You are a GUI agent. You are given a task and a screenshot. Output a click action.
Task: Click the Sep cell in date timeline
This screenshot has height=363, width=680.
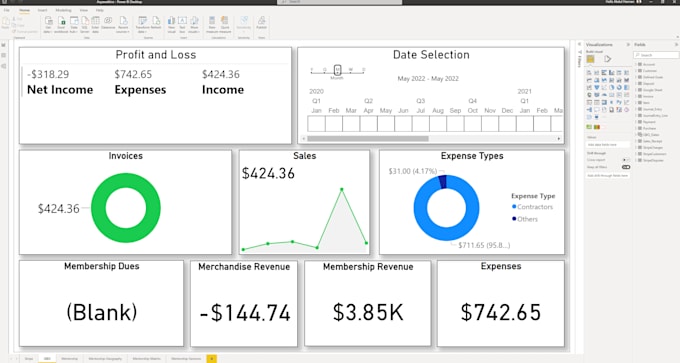coord(455,124)
